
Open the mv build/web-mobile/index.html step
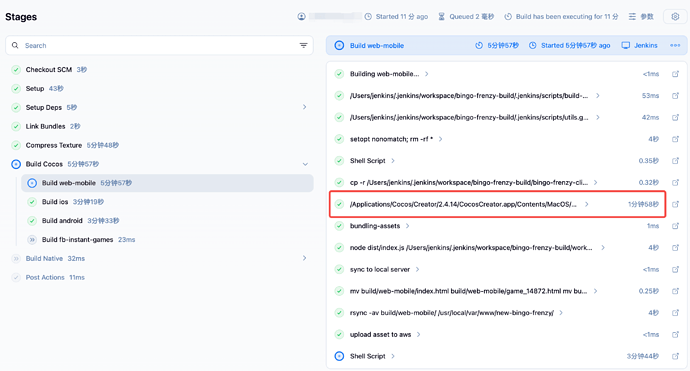[x=468, y=291]
